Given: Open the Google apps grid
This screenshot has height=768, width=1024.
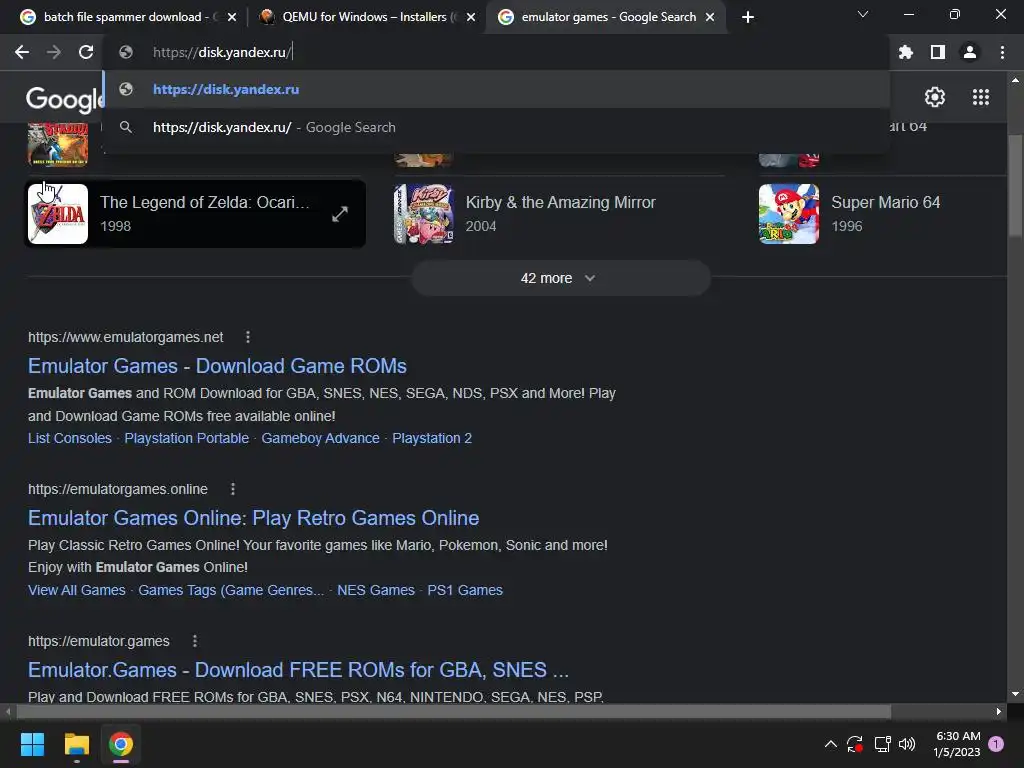Looking at the screenshot, I should pyautogui.click(x=980, y=97).
